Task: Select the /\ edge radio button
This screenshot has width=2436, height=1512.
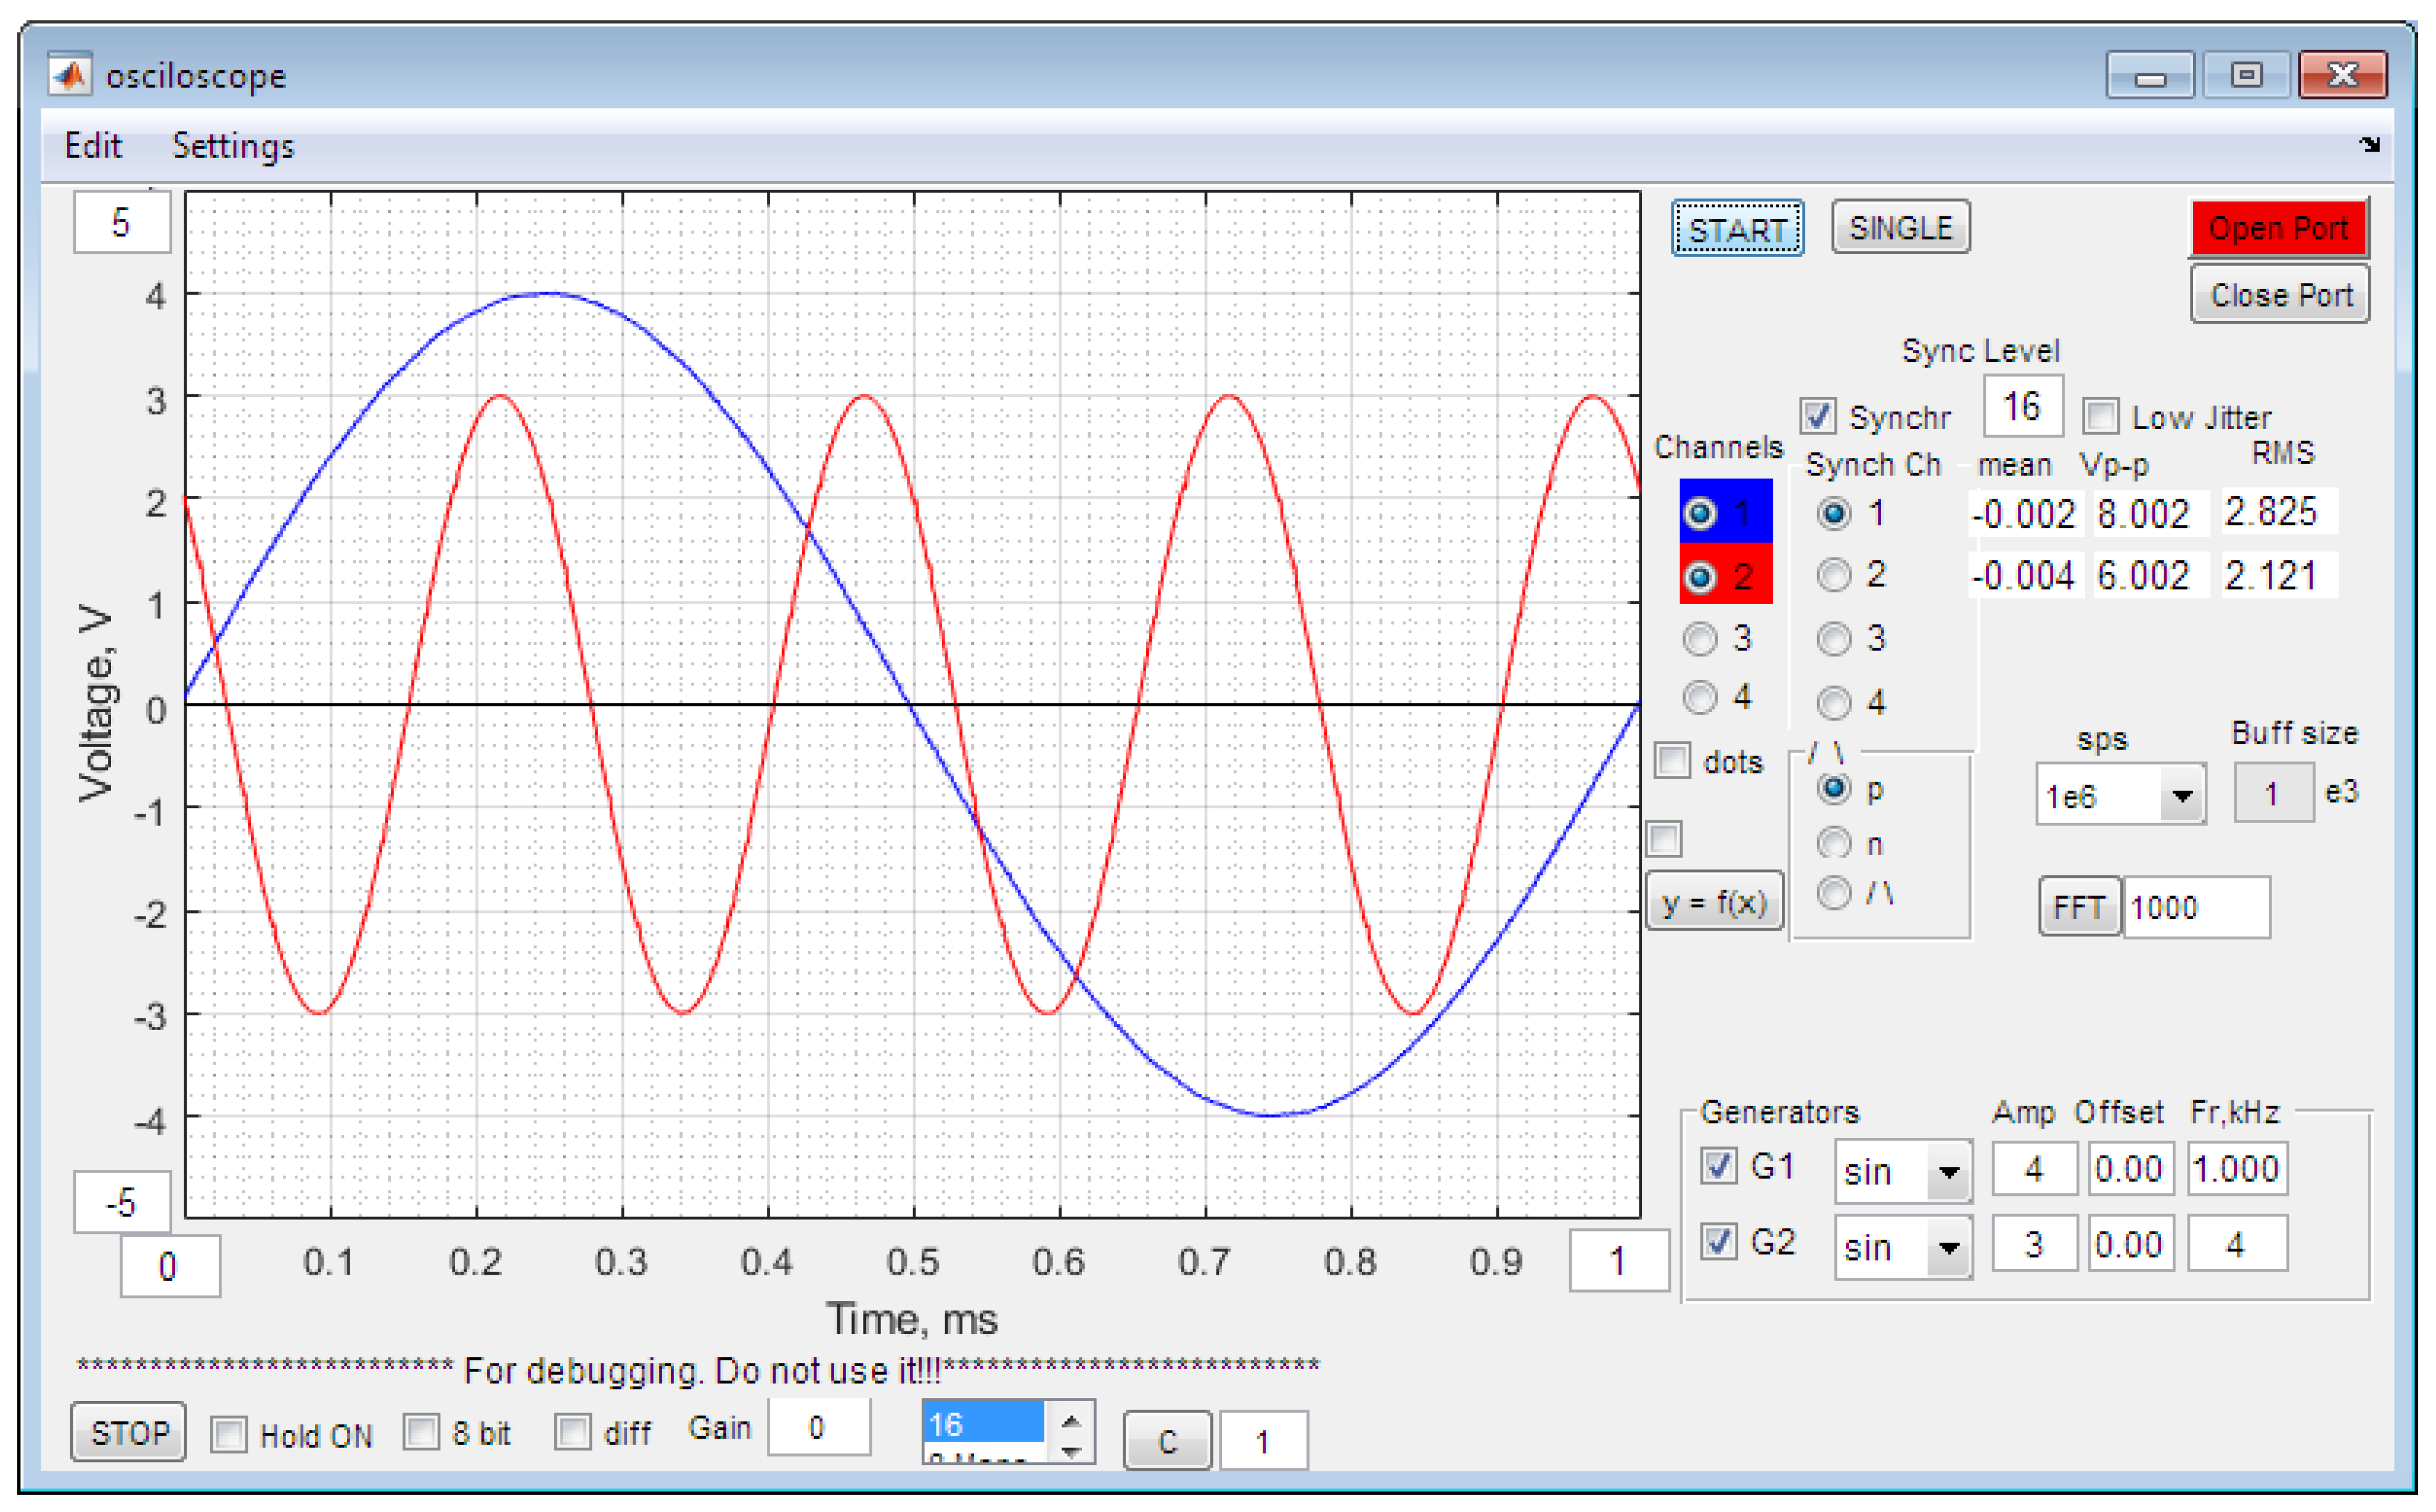Action: pyautogui.click(x=1834, y=893)
